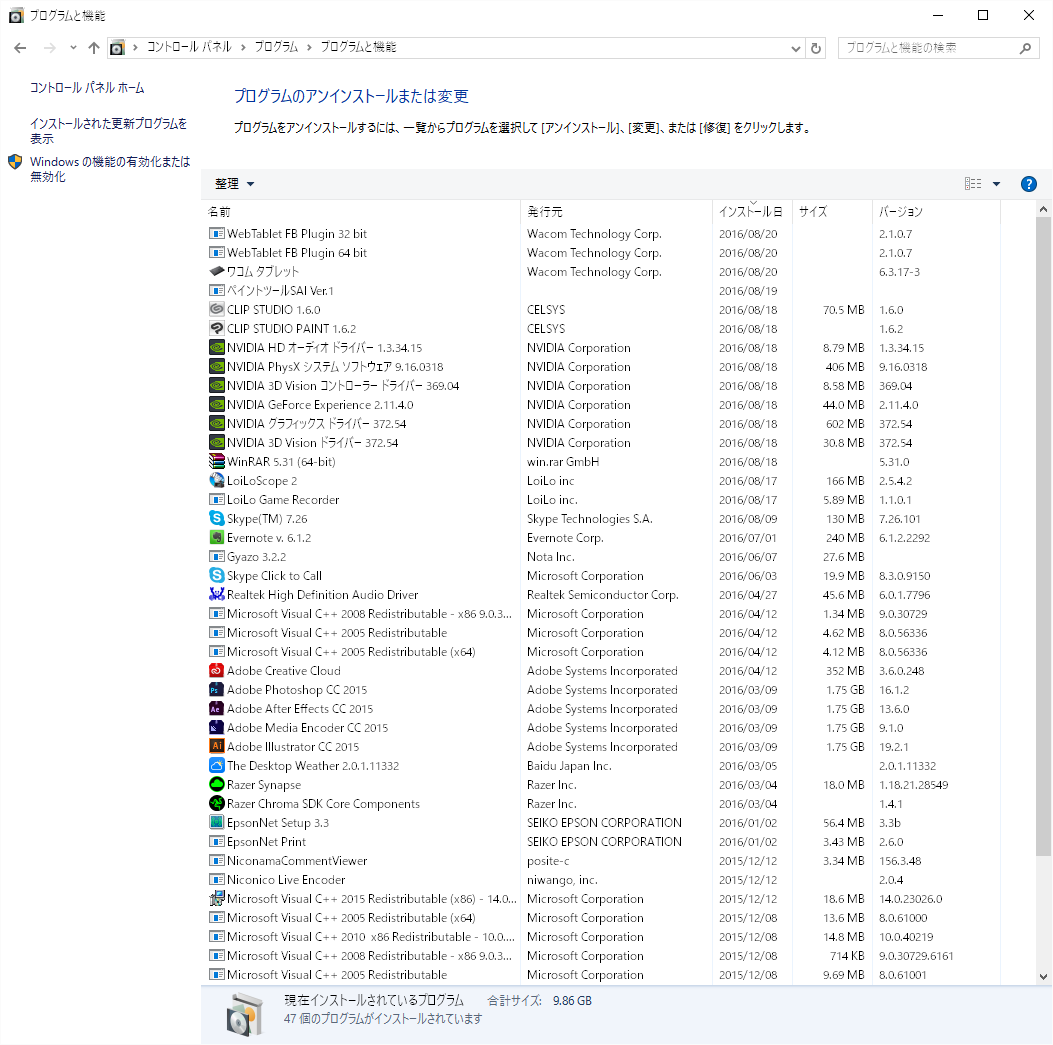Sort by 発行元 column header

coord(616,212)
